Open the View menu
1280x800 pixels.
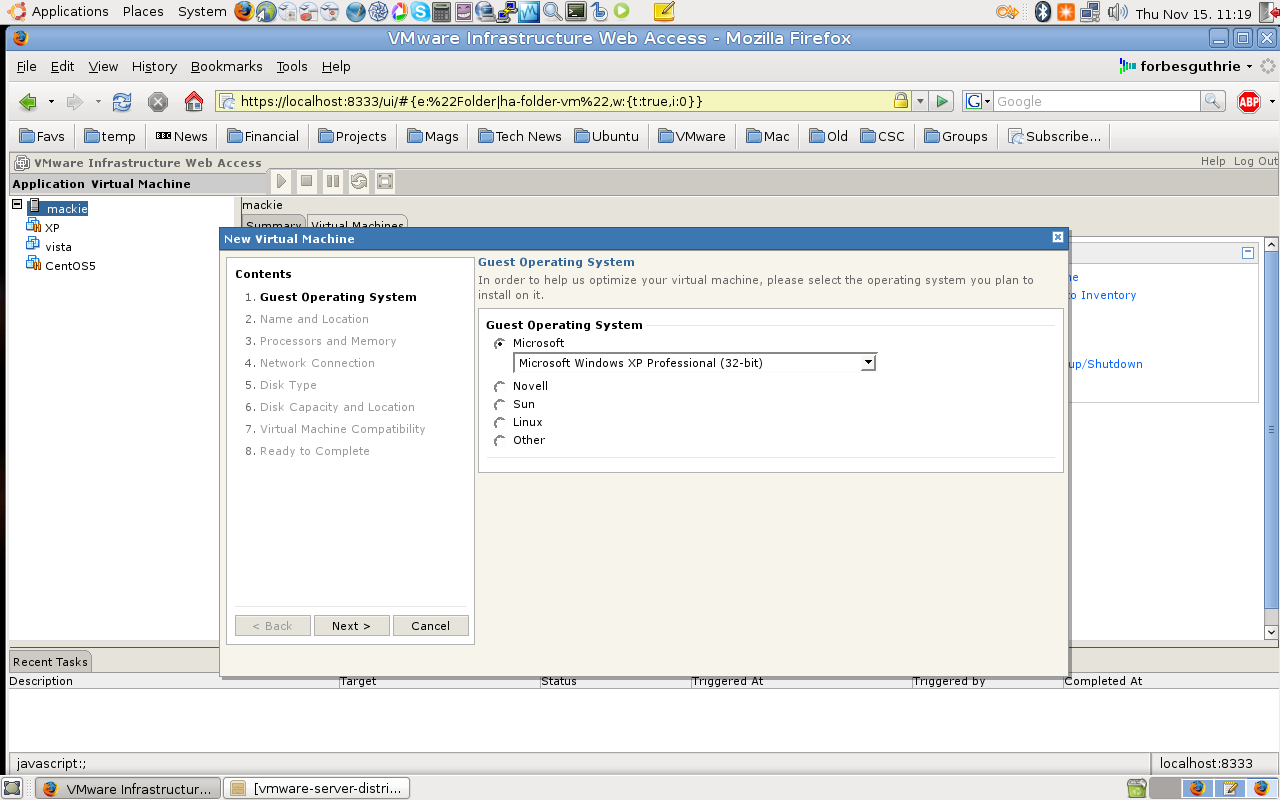coord(103,66)
